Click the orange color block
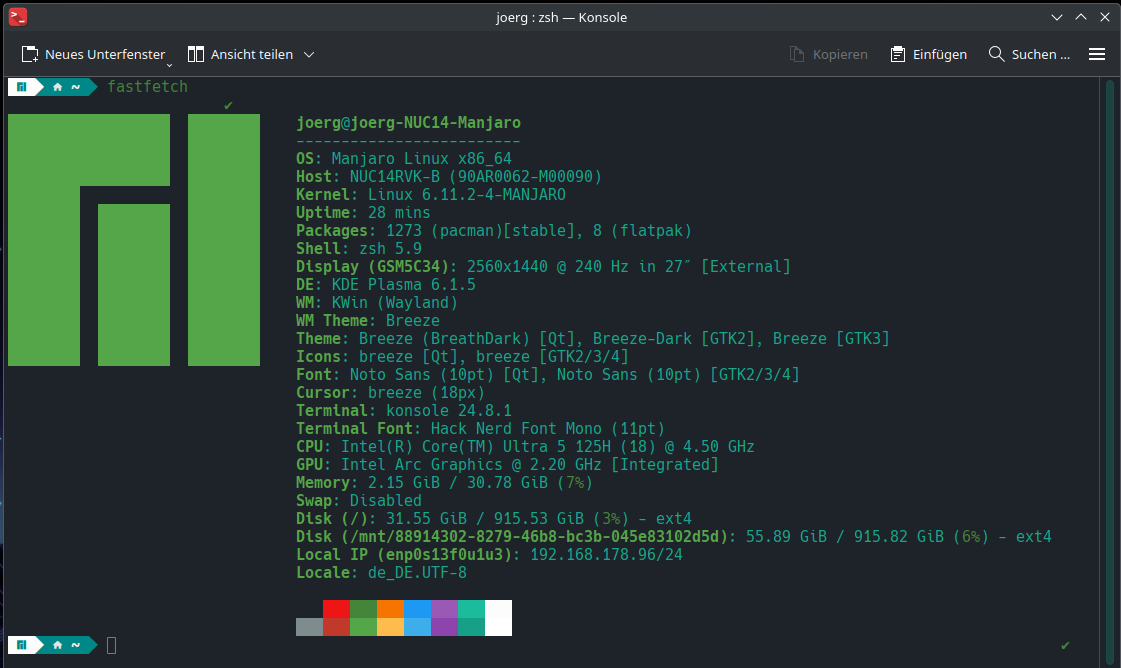The image size is (1121, 668). coord(390,609)
